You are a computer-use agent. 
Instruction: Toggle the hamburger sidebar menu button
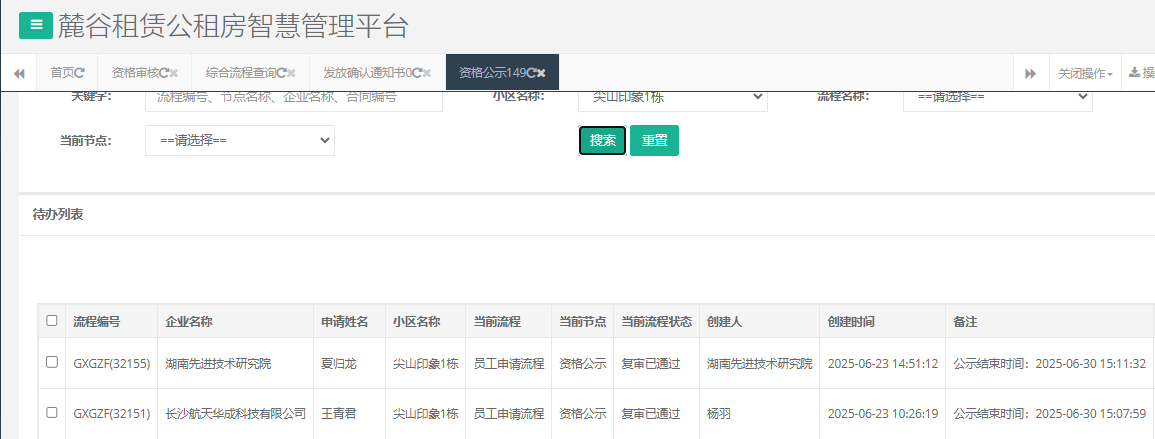point(36,25)
